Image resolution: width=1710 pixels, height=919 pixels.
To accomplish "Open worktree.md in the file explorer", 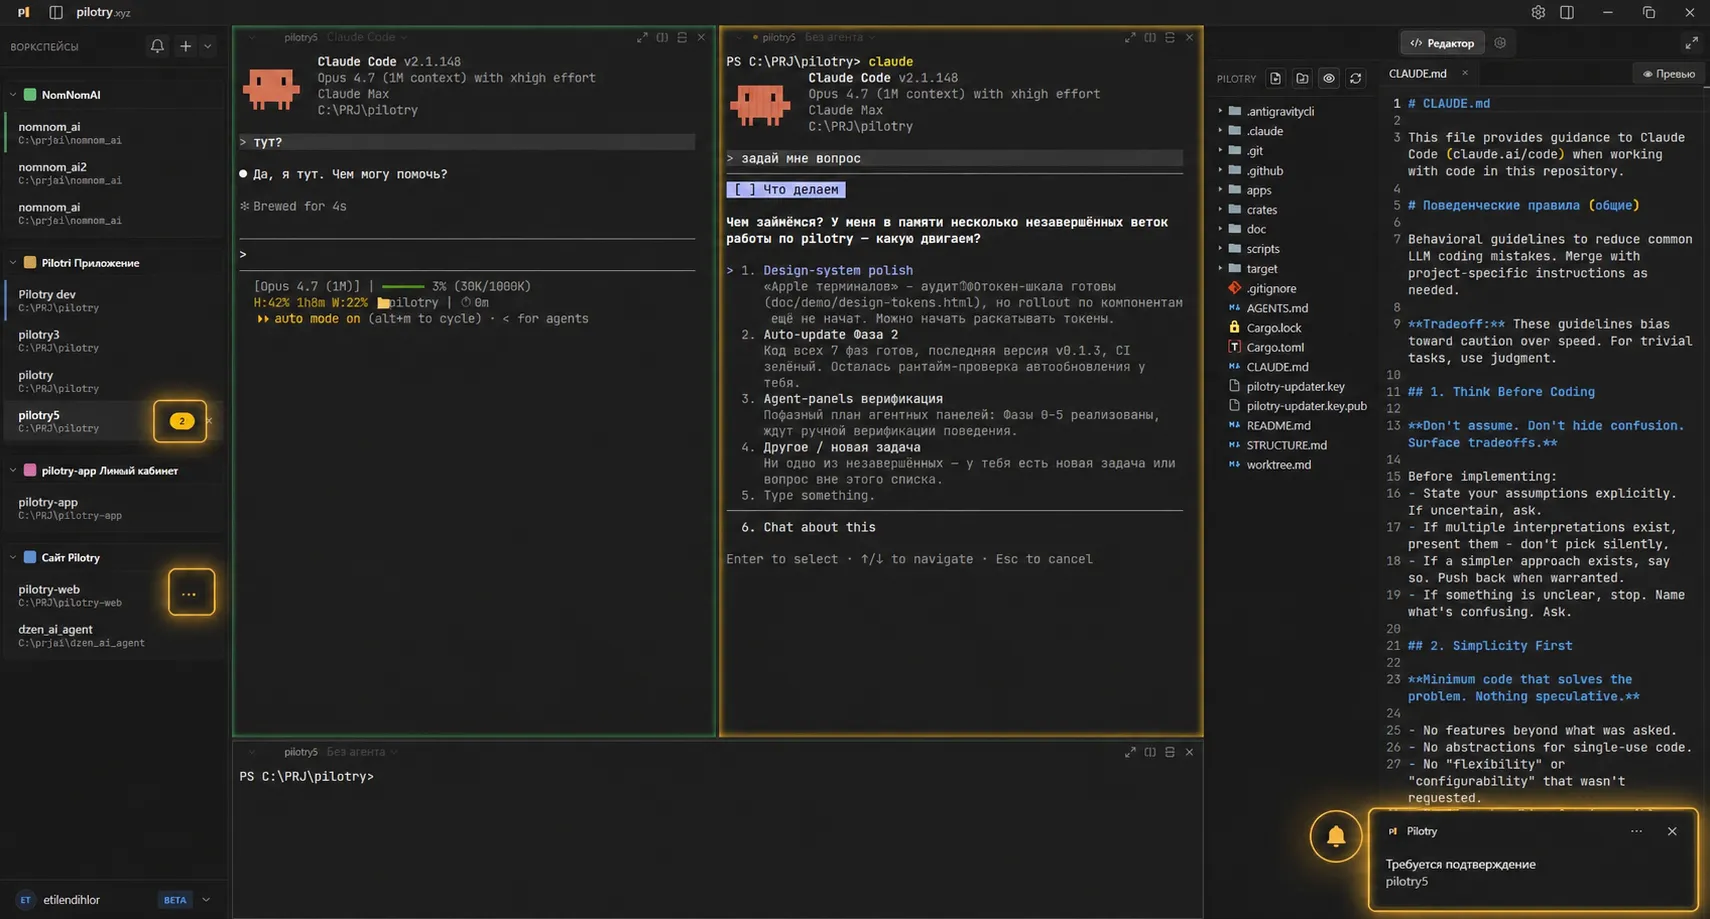I will 1278,465.
